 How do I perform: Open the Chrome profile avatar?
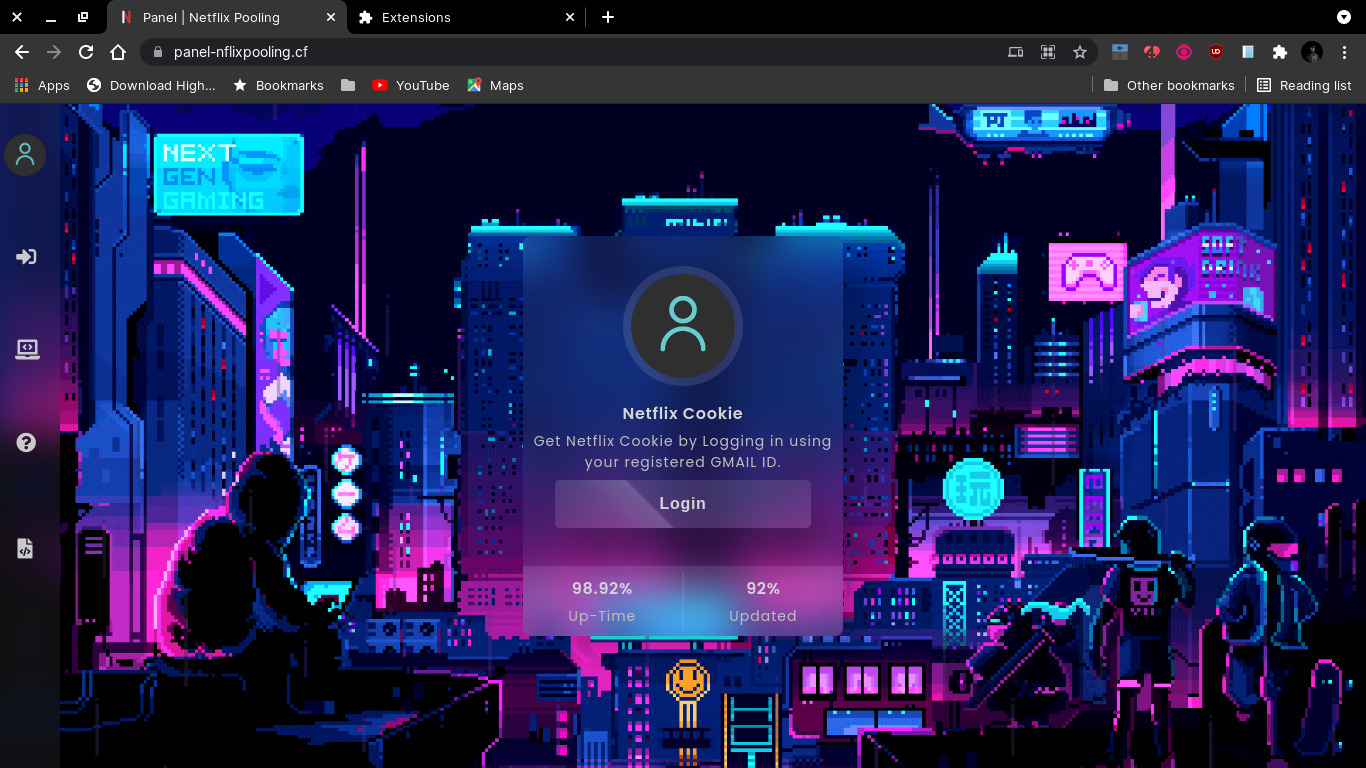coord(1312,52)
